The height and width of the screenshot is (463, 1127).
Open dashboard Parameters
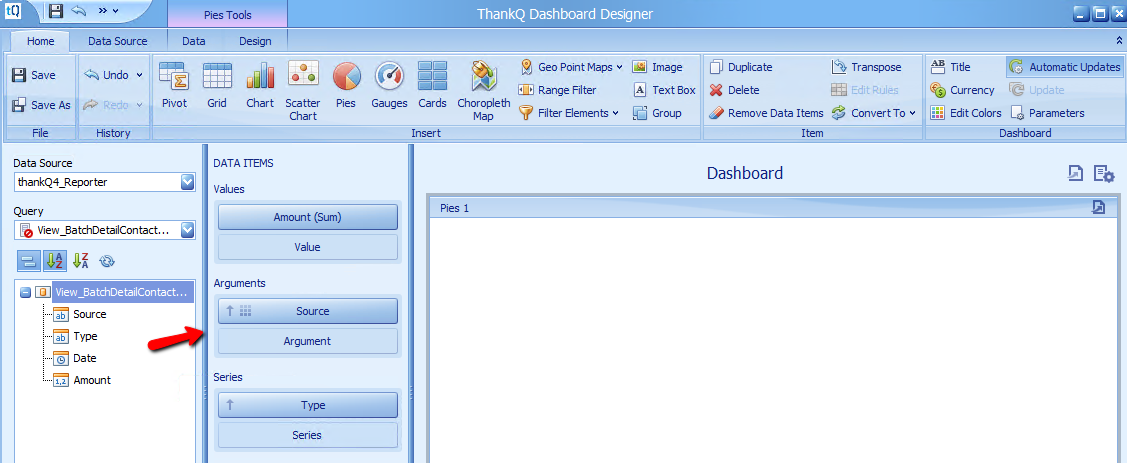click(1047, 113)
